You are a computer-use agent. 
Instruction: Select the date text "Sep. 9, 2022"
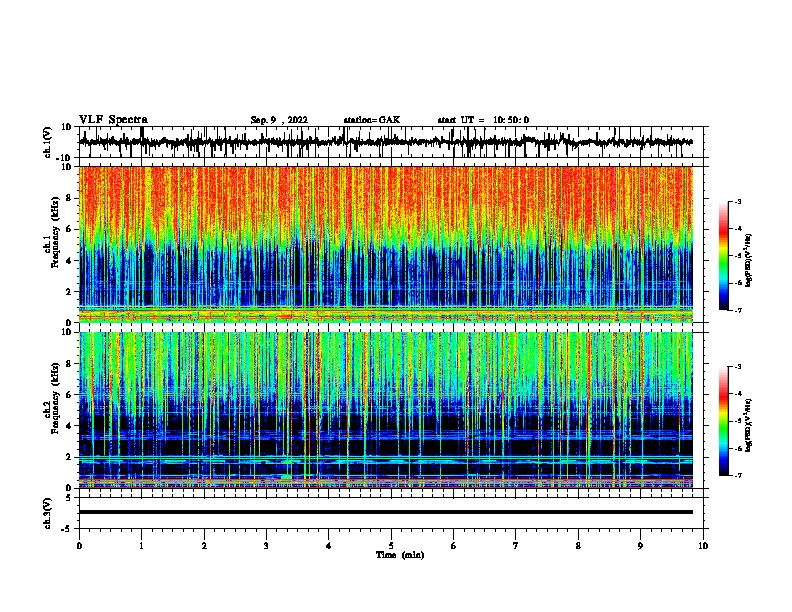coord(279,120)
